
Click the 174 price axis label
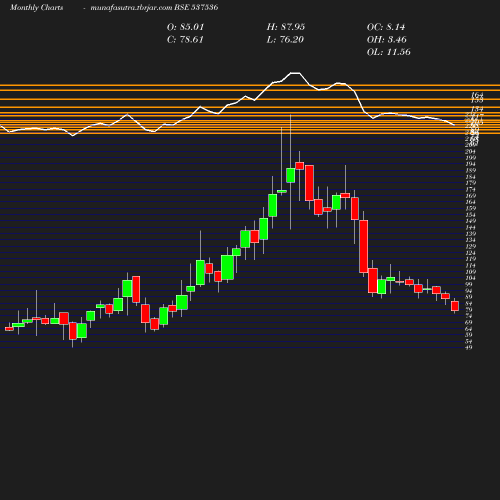[x=470, y=189]
